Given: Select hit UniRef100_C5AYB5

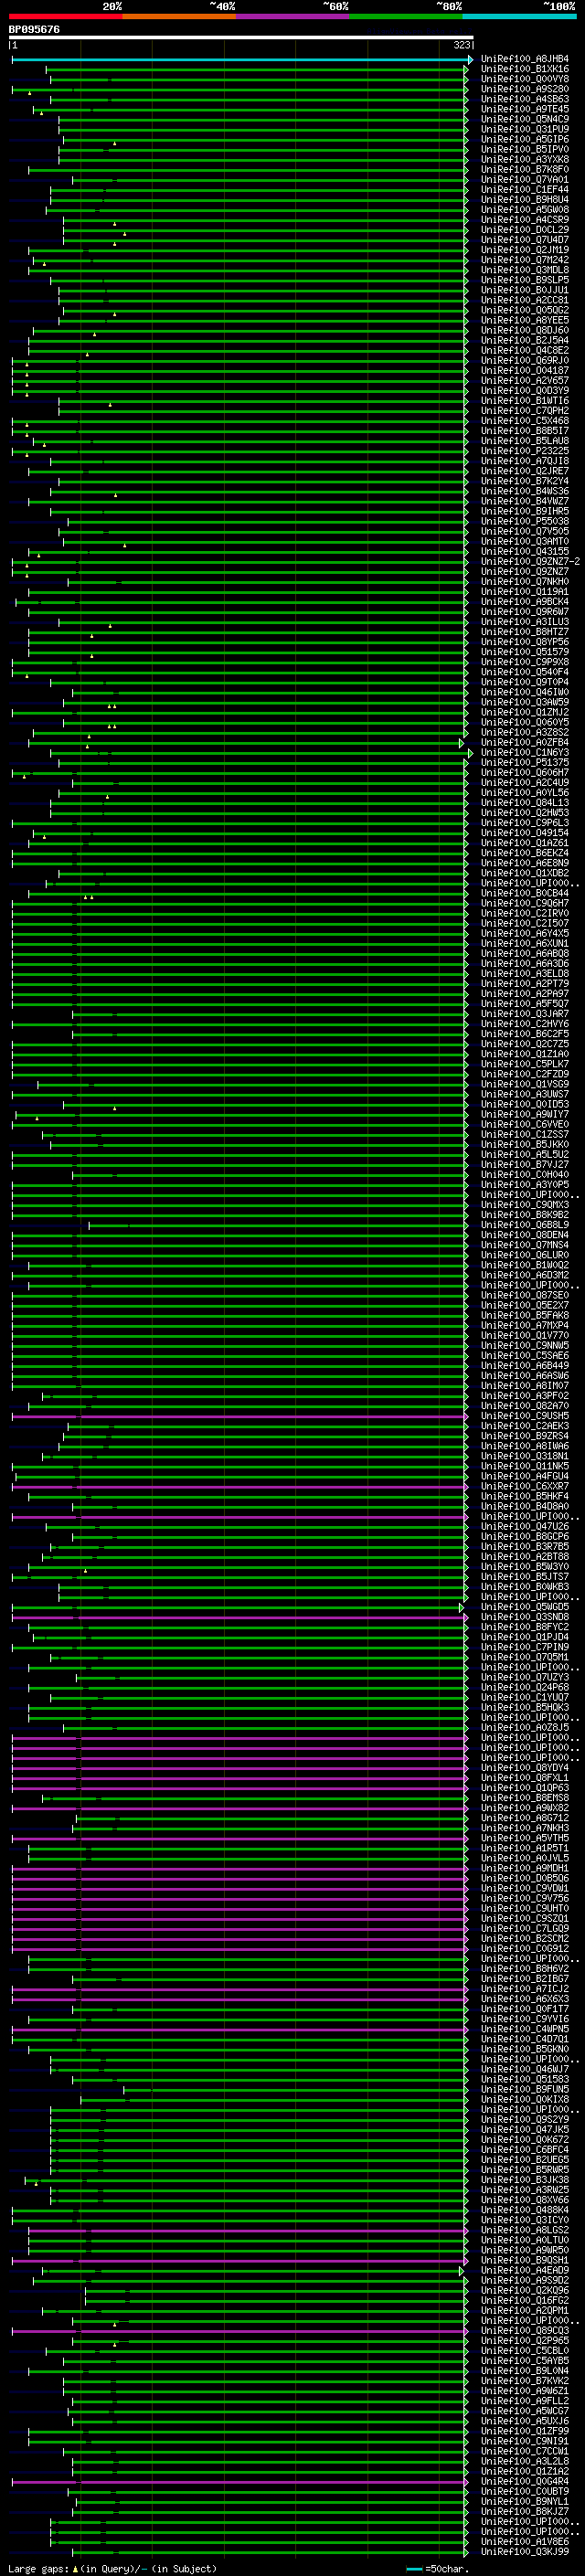Looking at the screenshot, I should pos(525,2360).
